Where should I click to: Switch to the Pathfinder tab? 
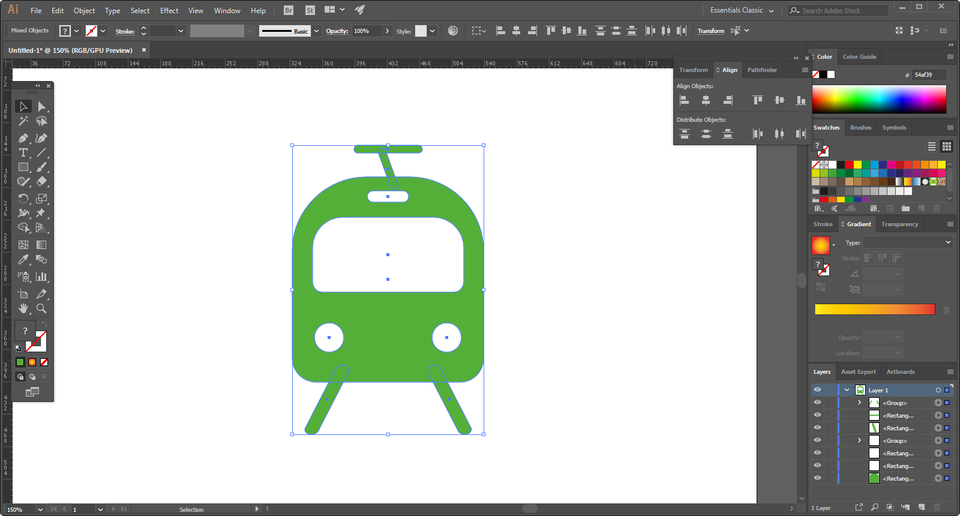[x=762, y=70]
